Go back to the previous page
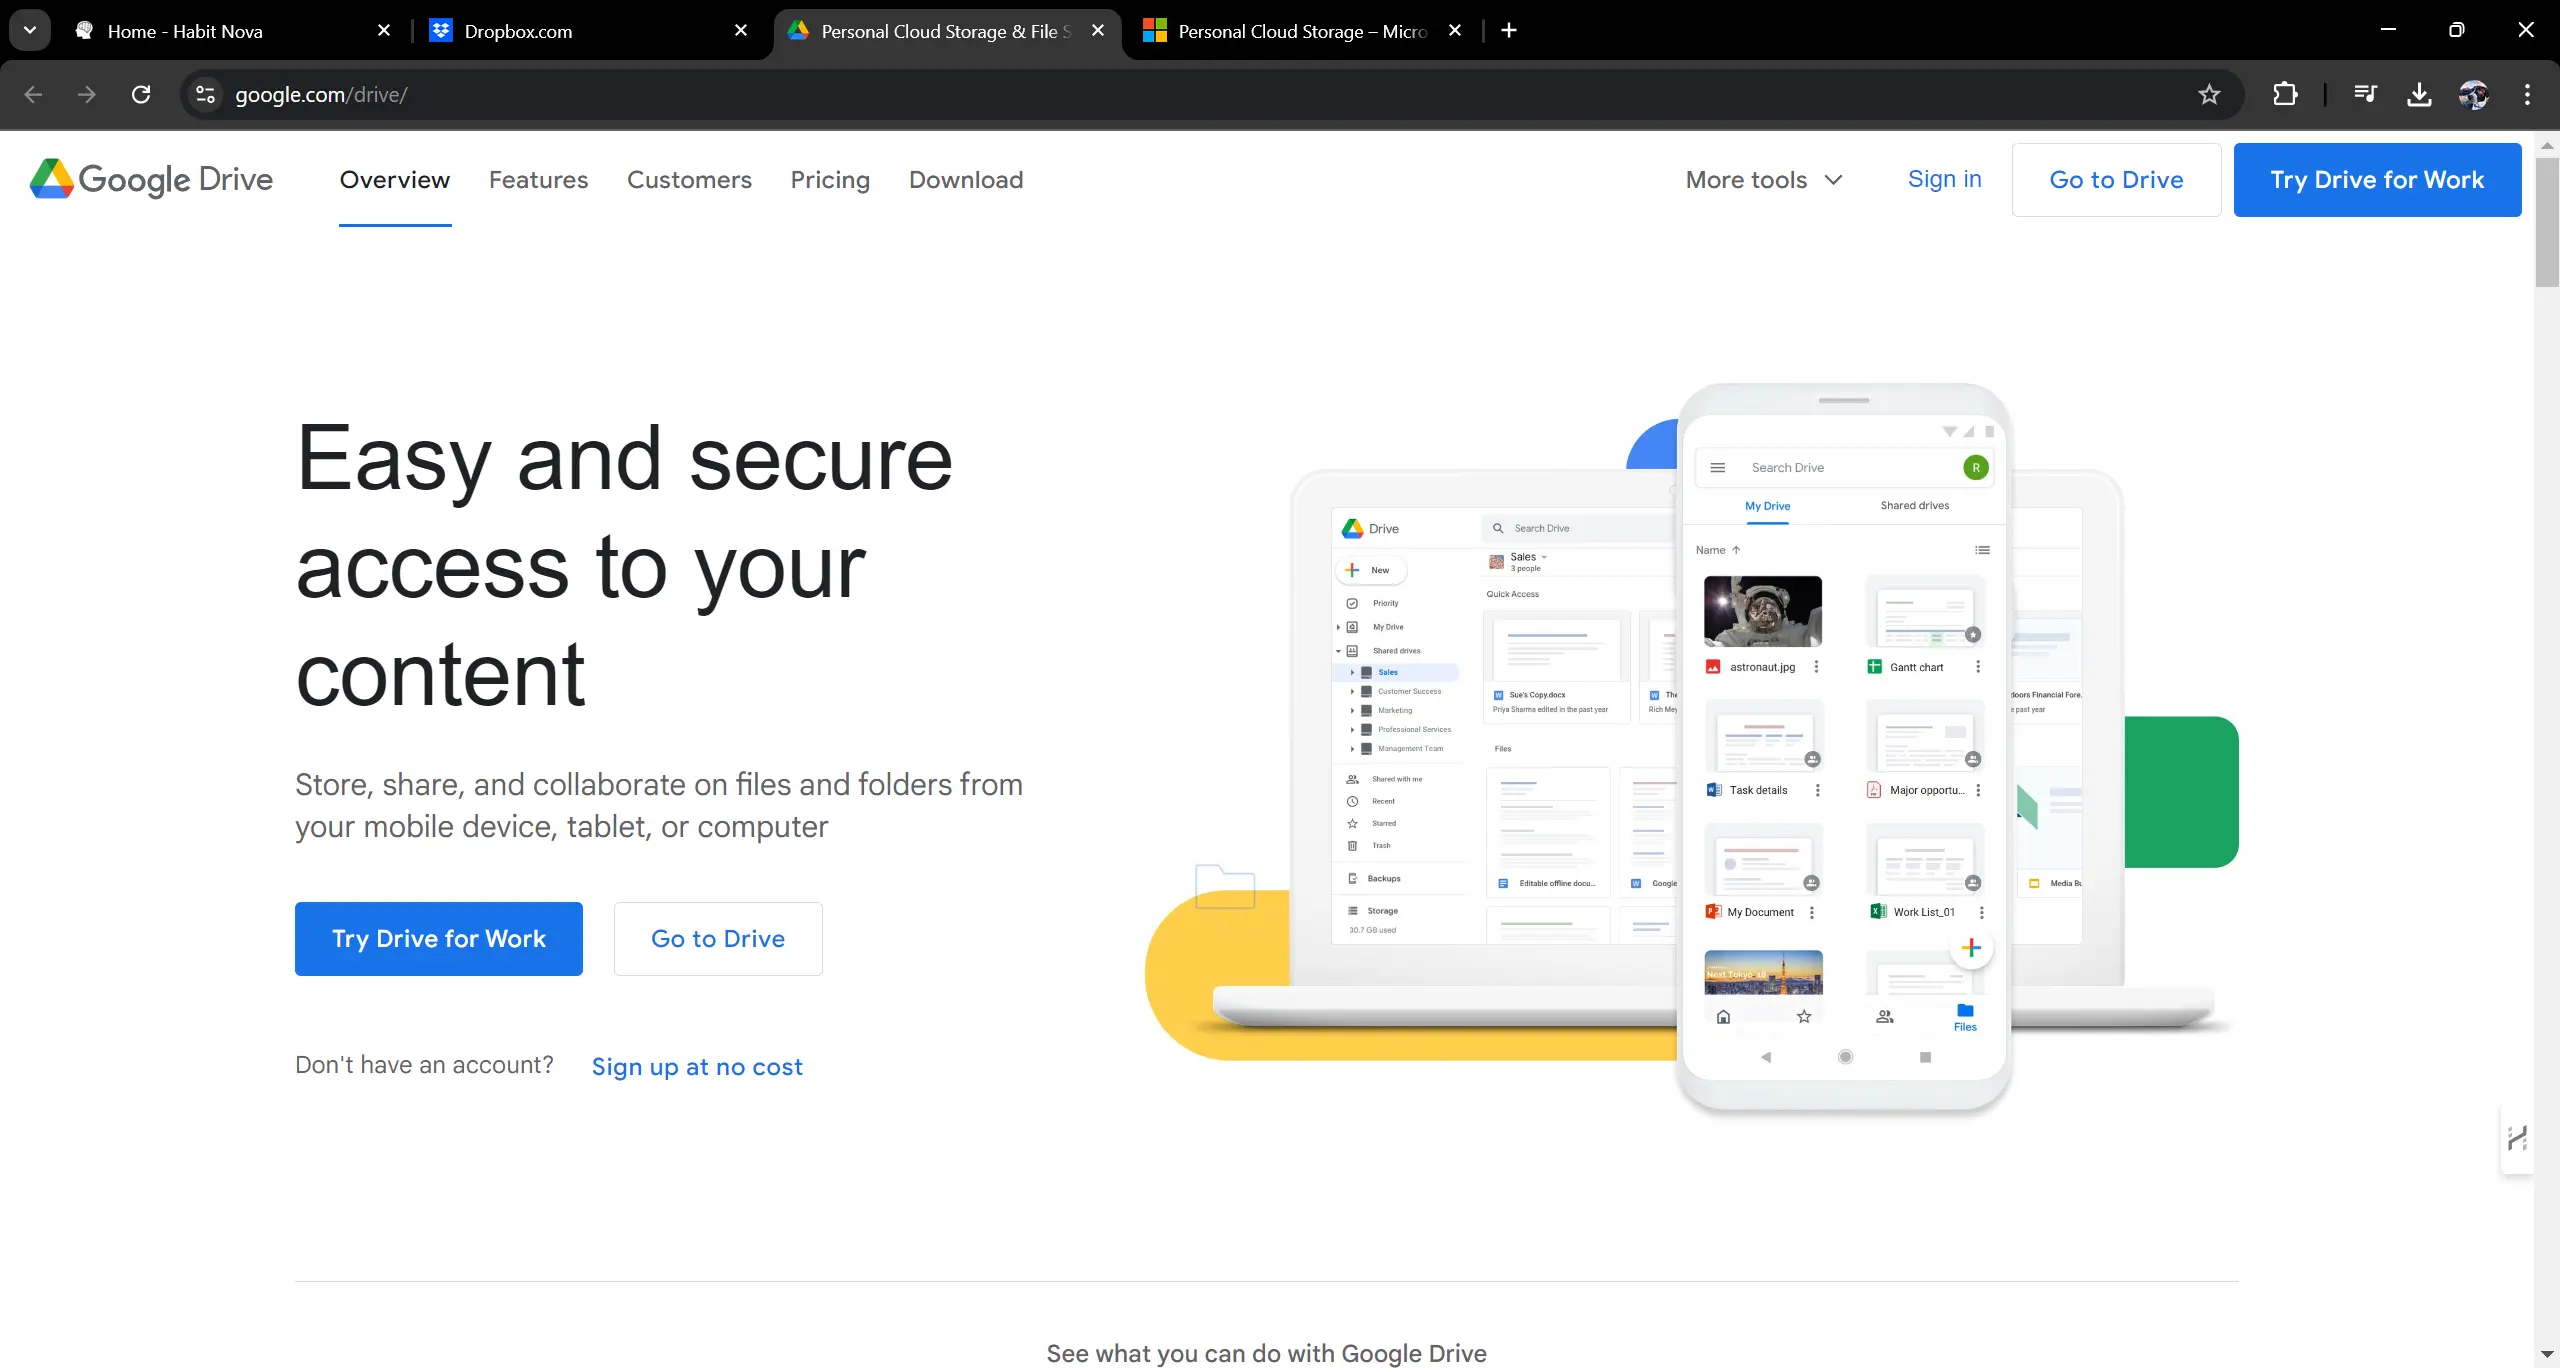The width and height of the screenshot is (2560, 1368). [33, 95]
